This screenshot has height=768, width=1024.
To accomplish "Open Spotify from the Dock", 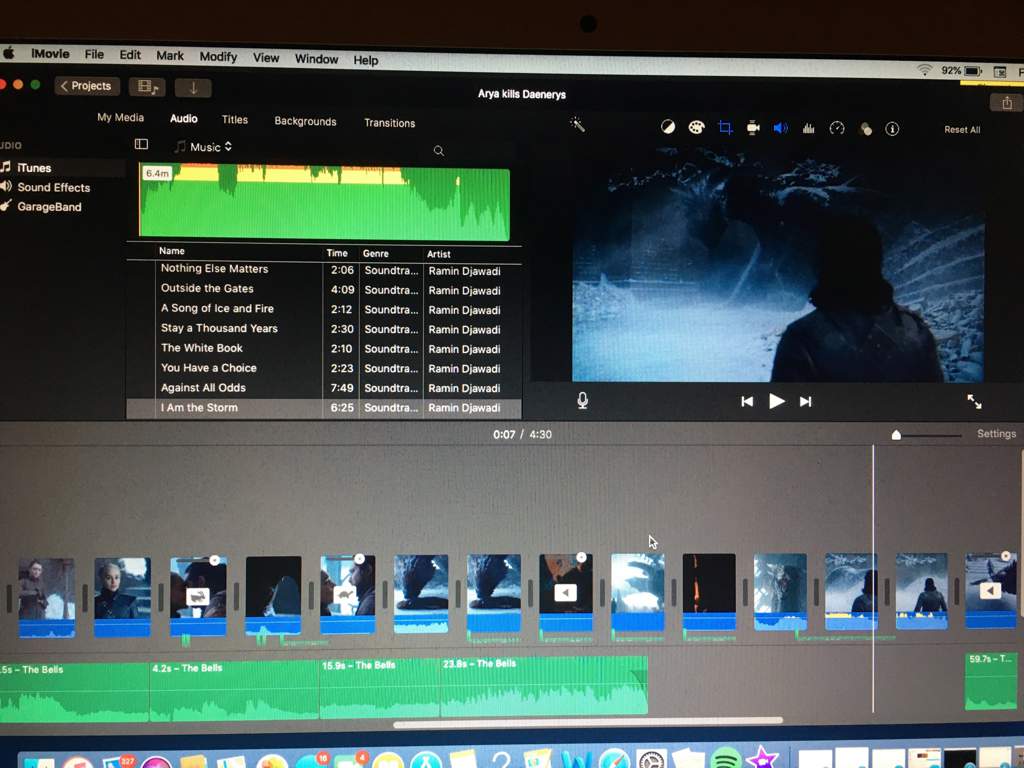I will coord(725,759).
